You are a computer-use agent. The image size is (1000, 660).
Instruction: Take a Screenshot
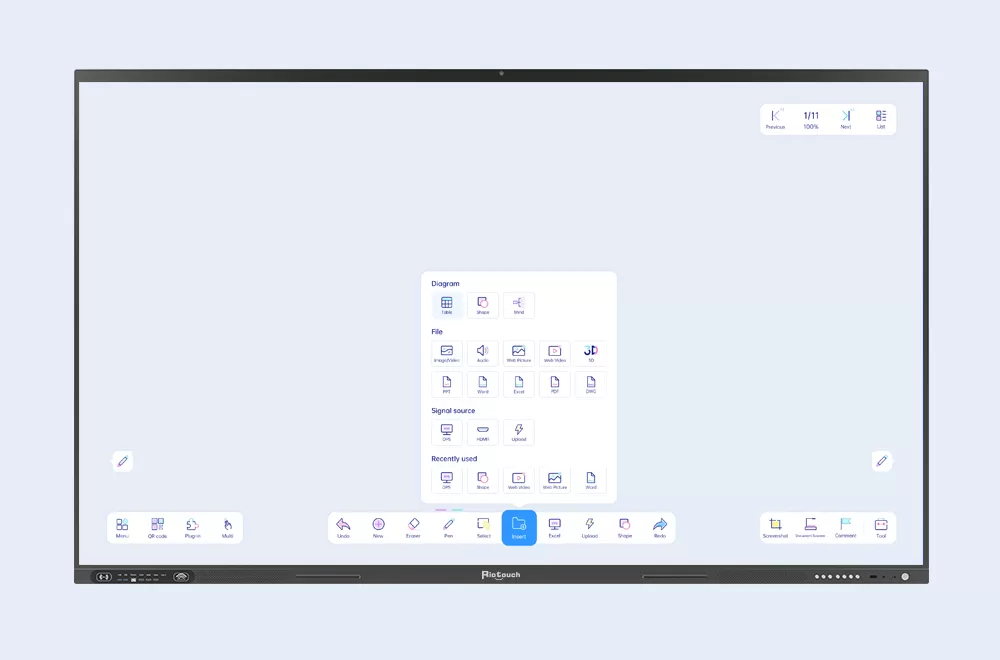coord(776,528)
